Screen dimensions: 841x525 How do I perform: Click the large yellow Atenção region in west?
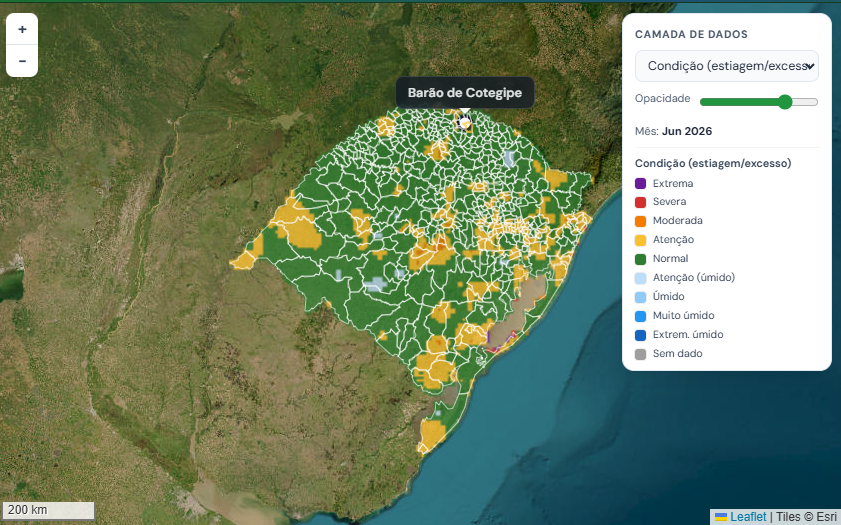[302, 233]
